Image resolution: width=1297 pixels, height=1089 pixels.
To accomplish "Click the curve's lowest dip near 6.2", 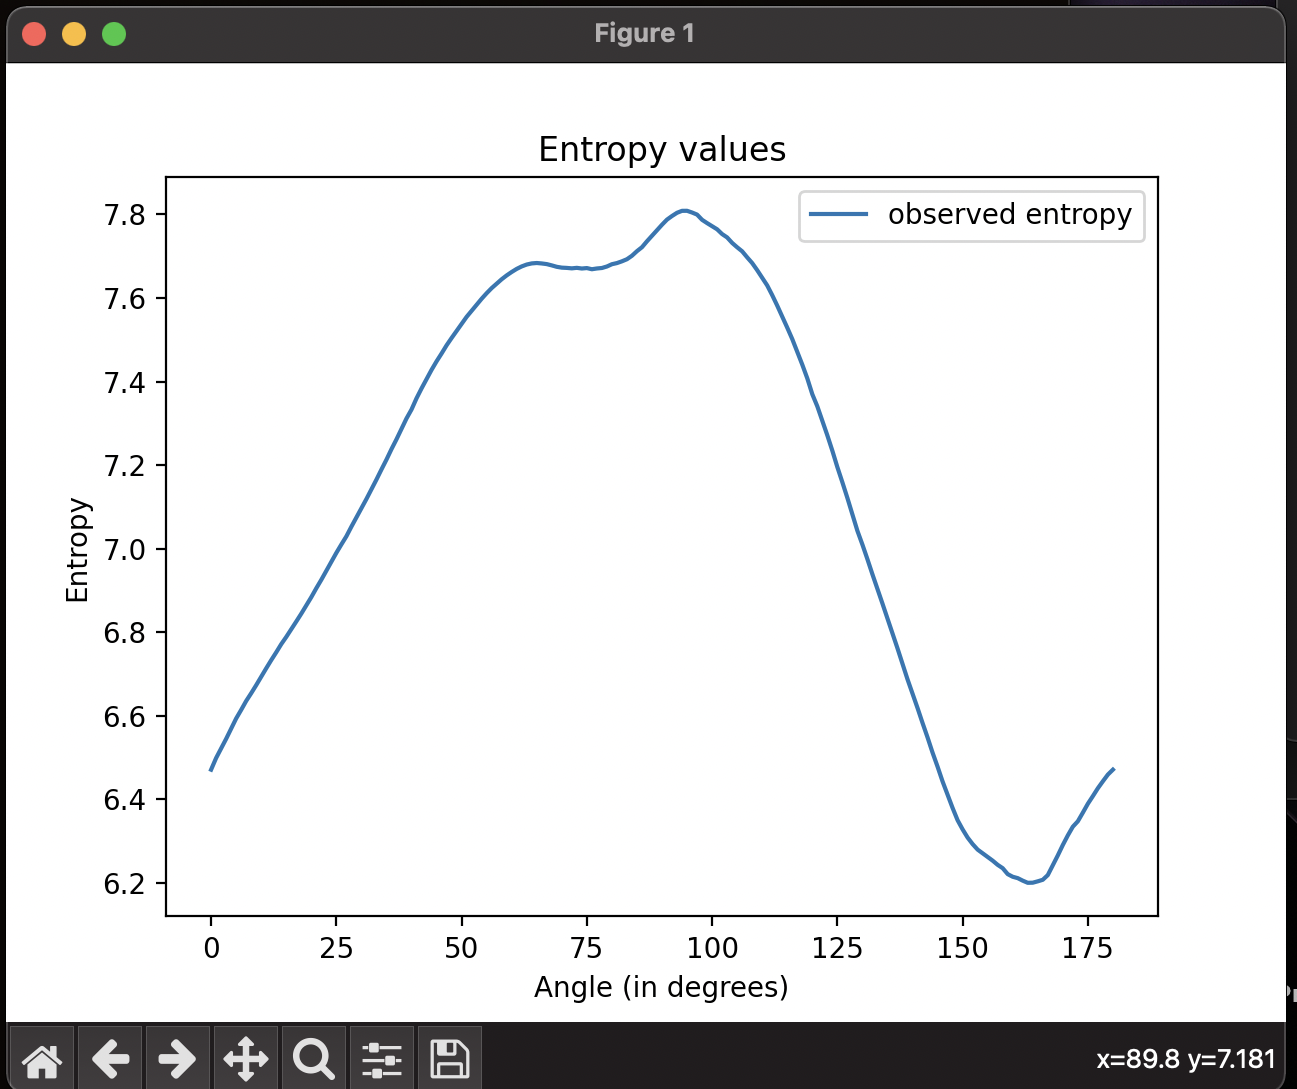I will [1029, 882].
